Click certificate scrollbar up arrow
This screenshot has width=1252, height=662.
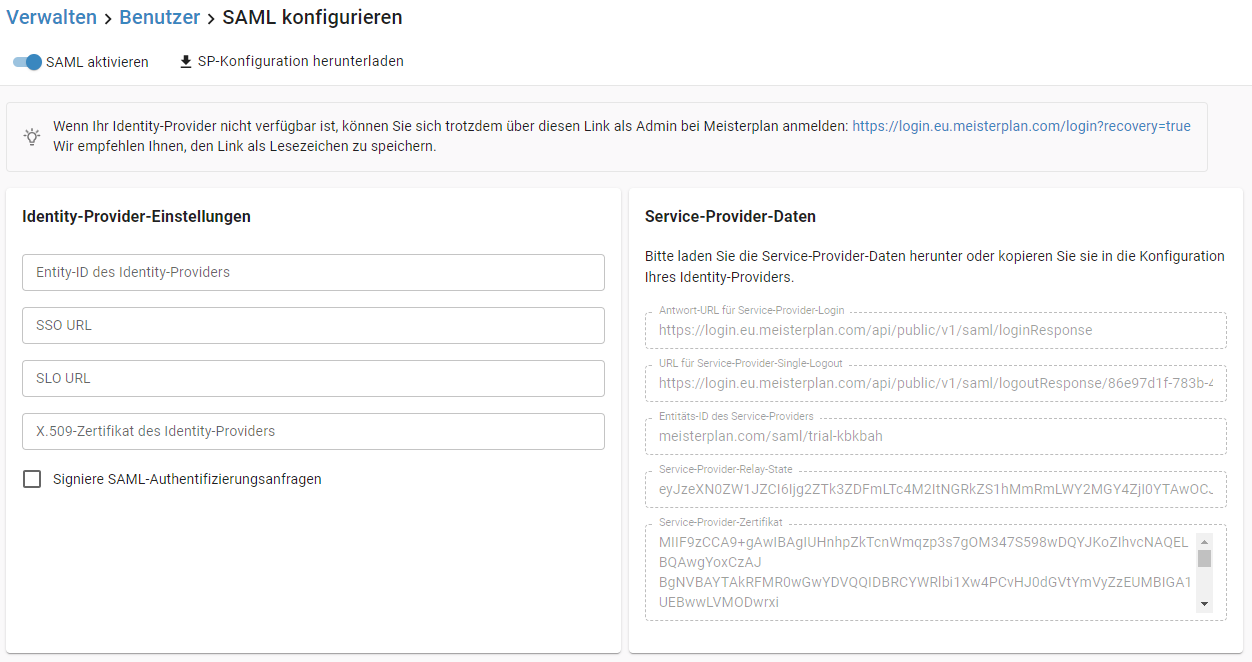[x=1204, y=541]
